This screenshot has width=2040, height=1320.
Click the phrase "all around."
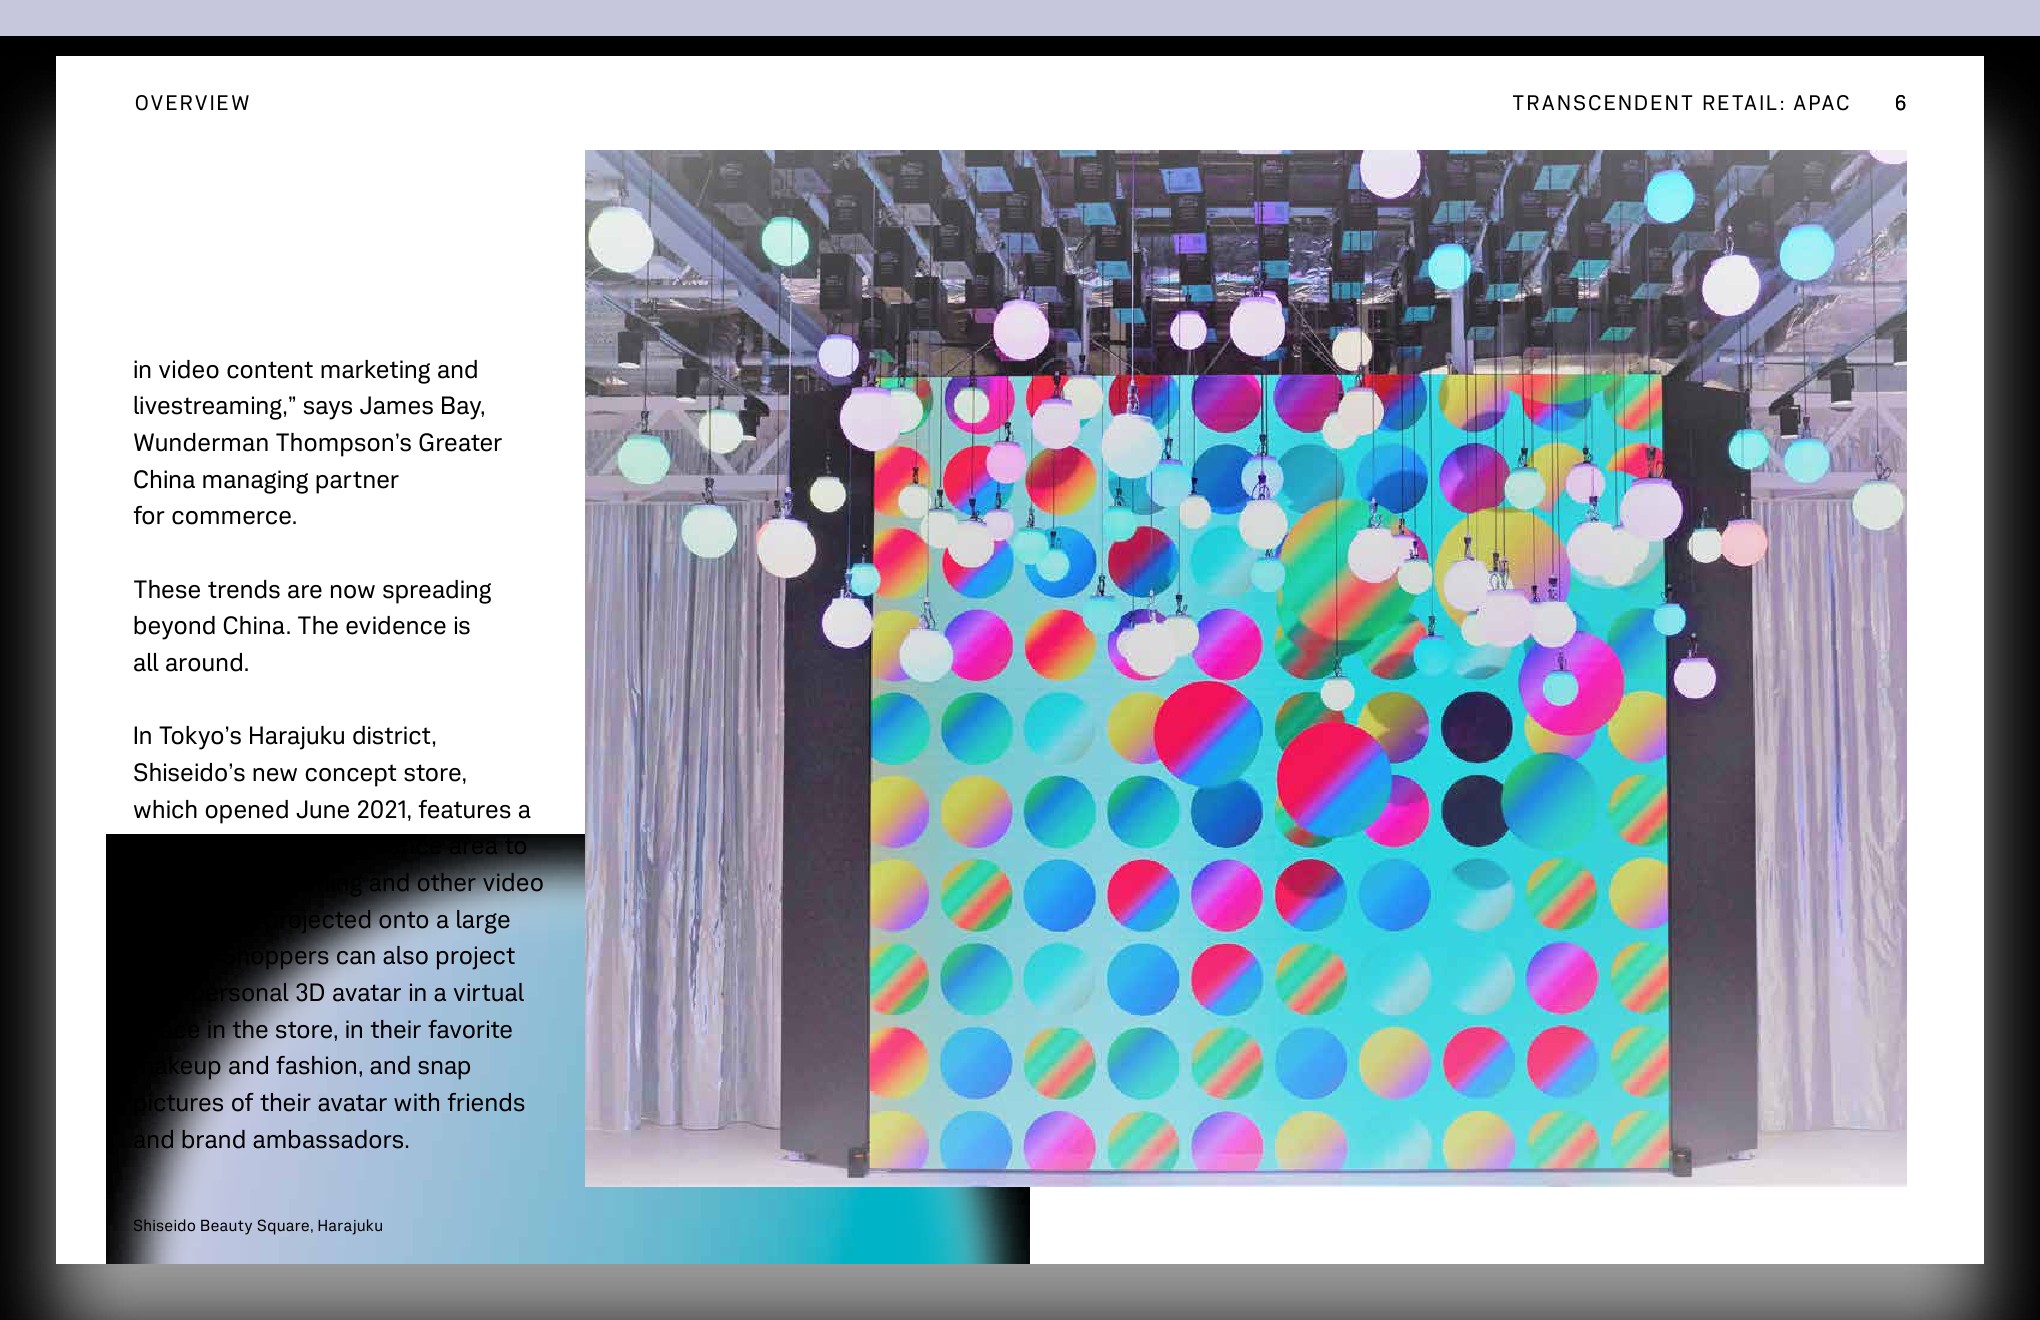pyautogui.click(x=191, y=663)
